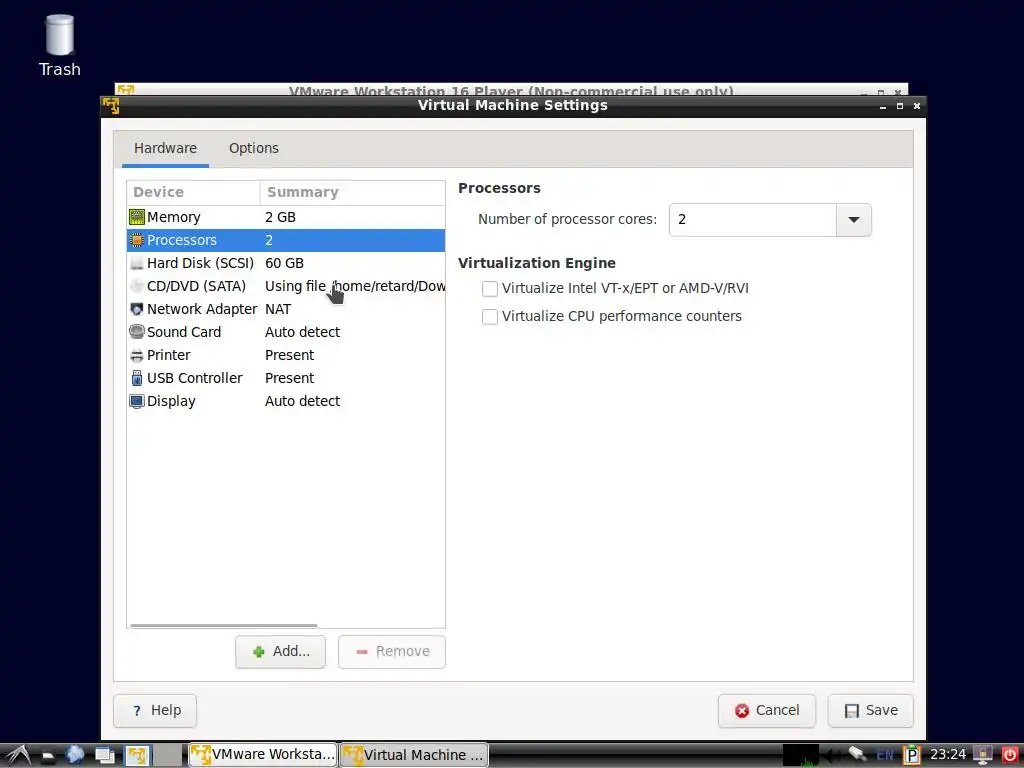The image size is (1024, 768).
Task: Open the Trash on the desktop
Action: 59,46
